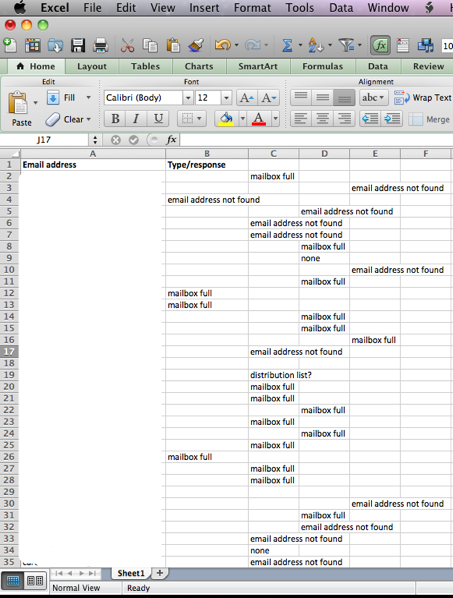Increase indent icon

(x=392, y=119)
